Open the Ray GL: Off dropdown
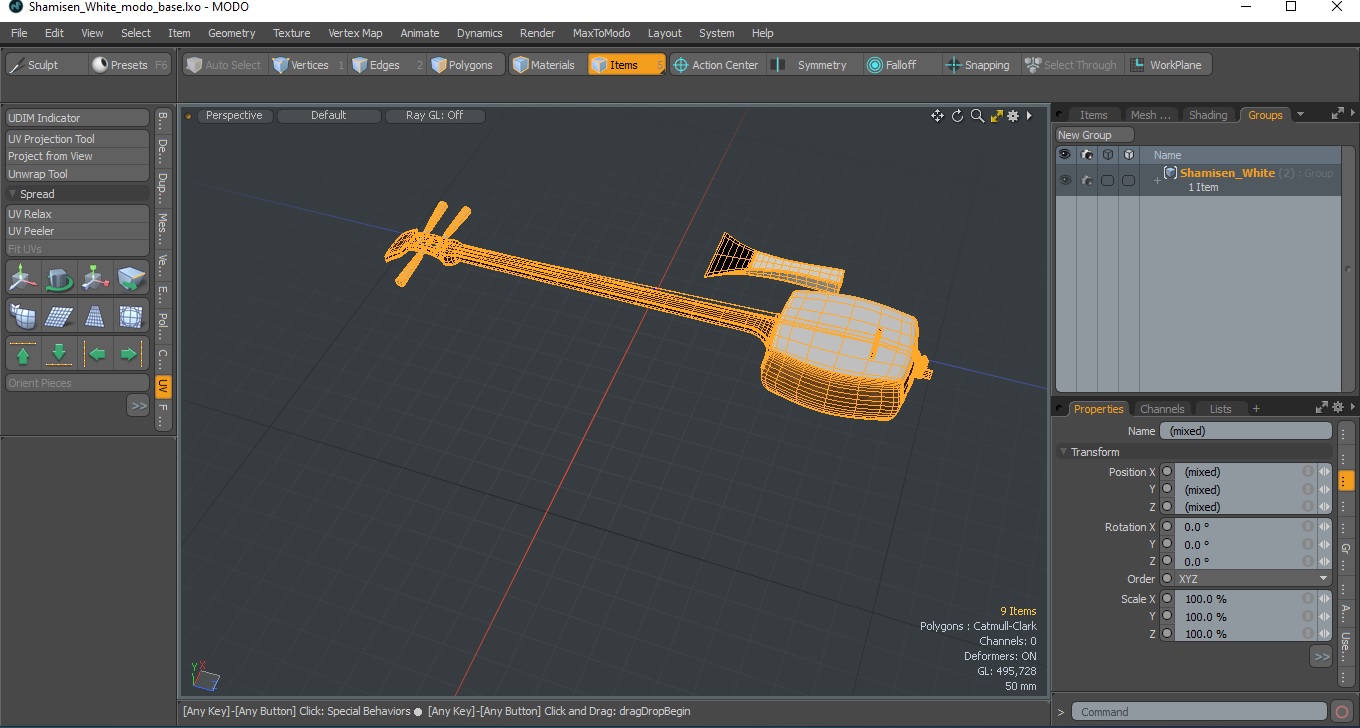The height and width of the screenshot is (728, 1360). tap(435, 116)
